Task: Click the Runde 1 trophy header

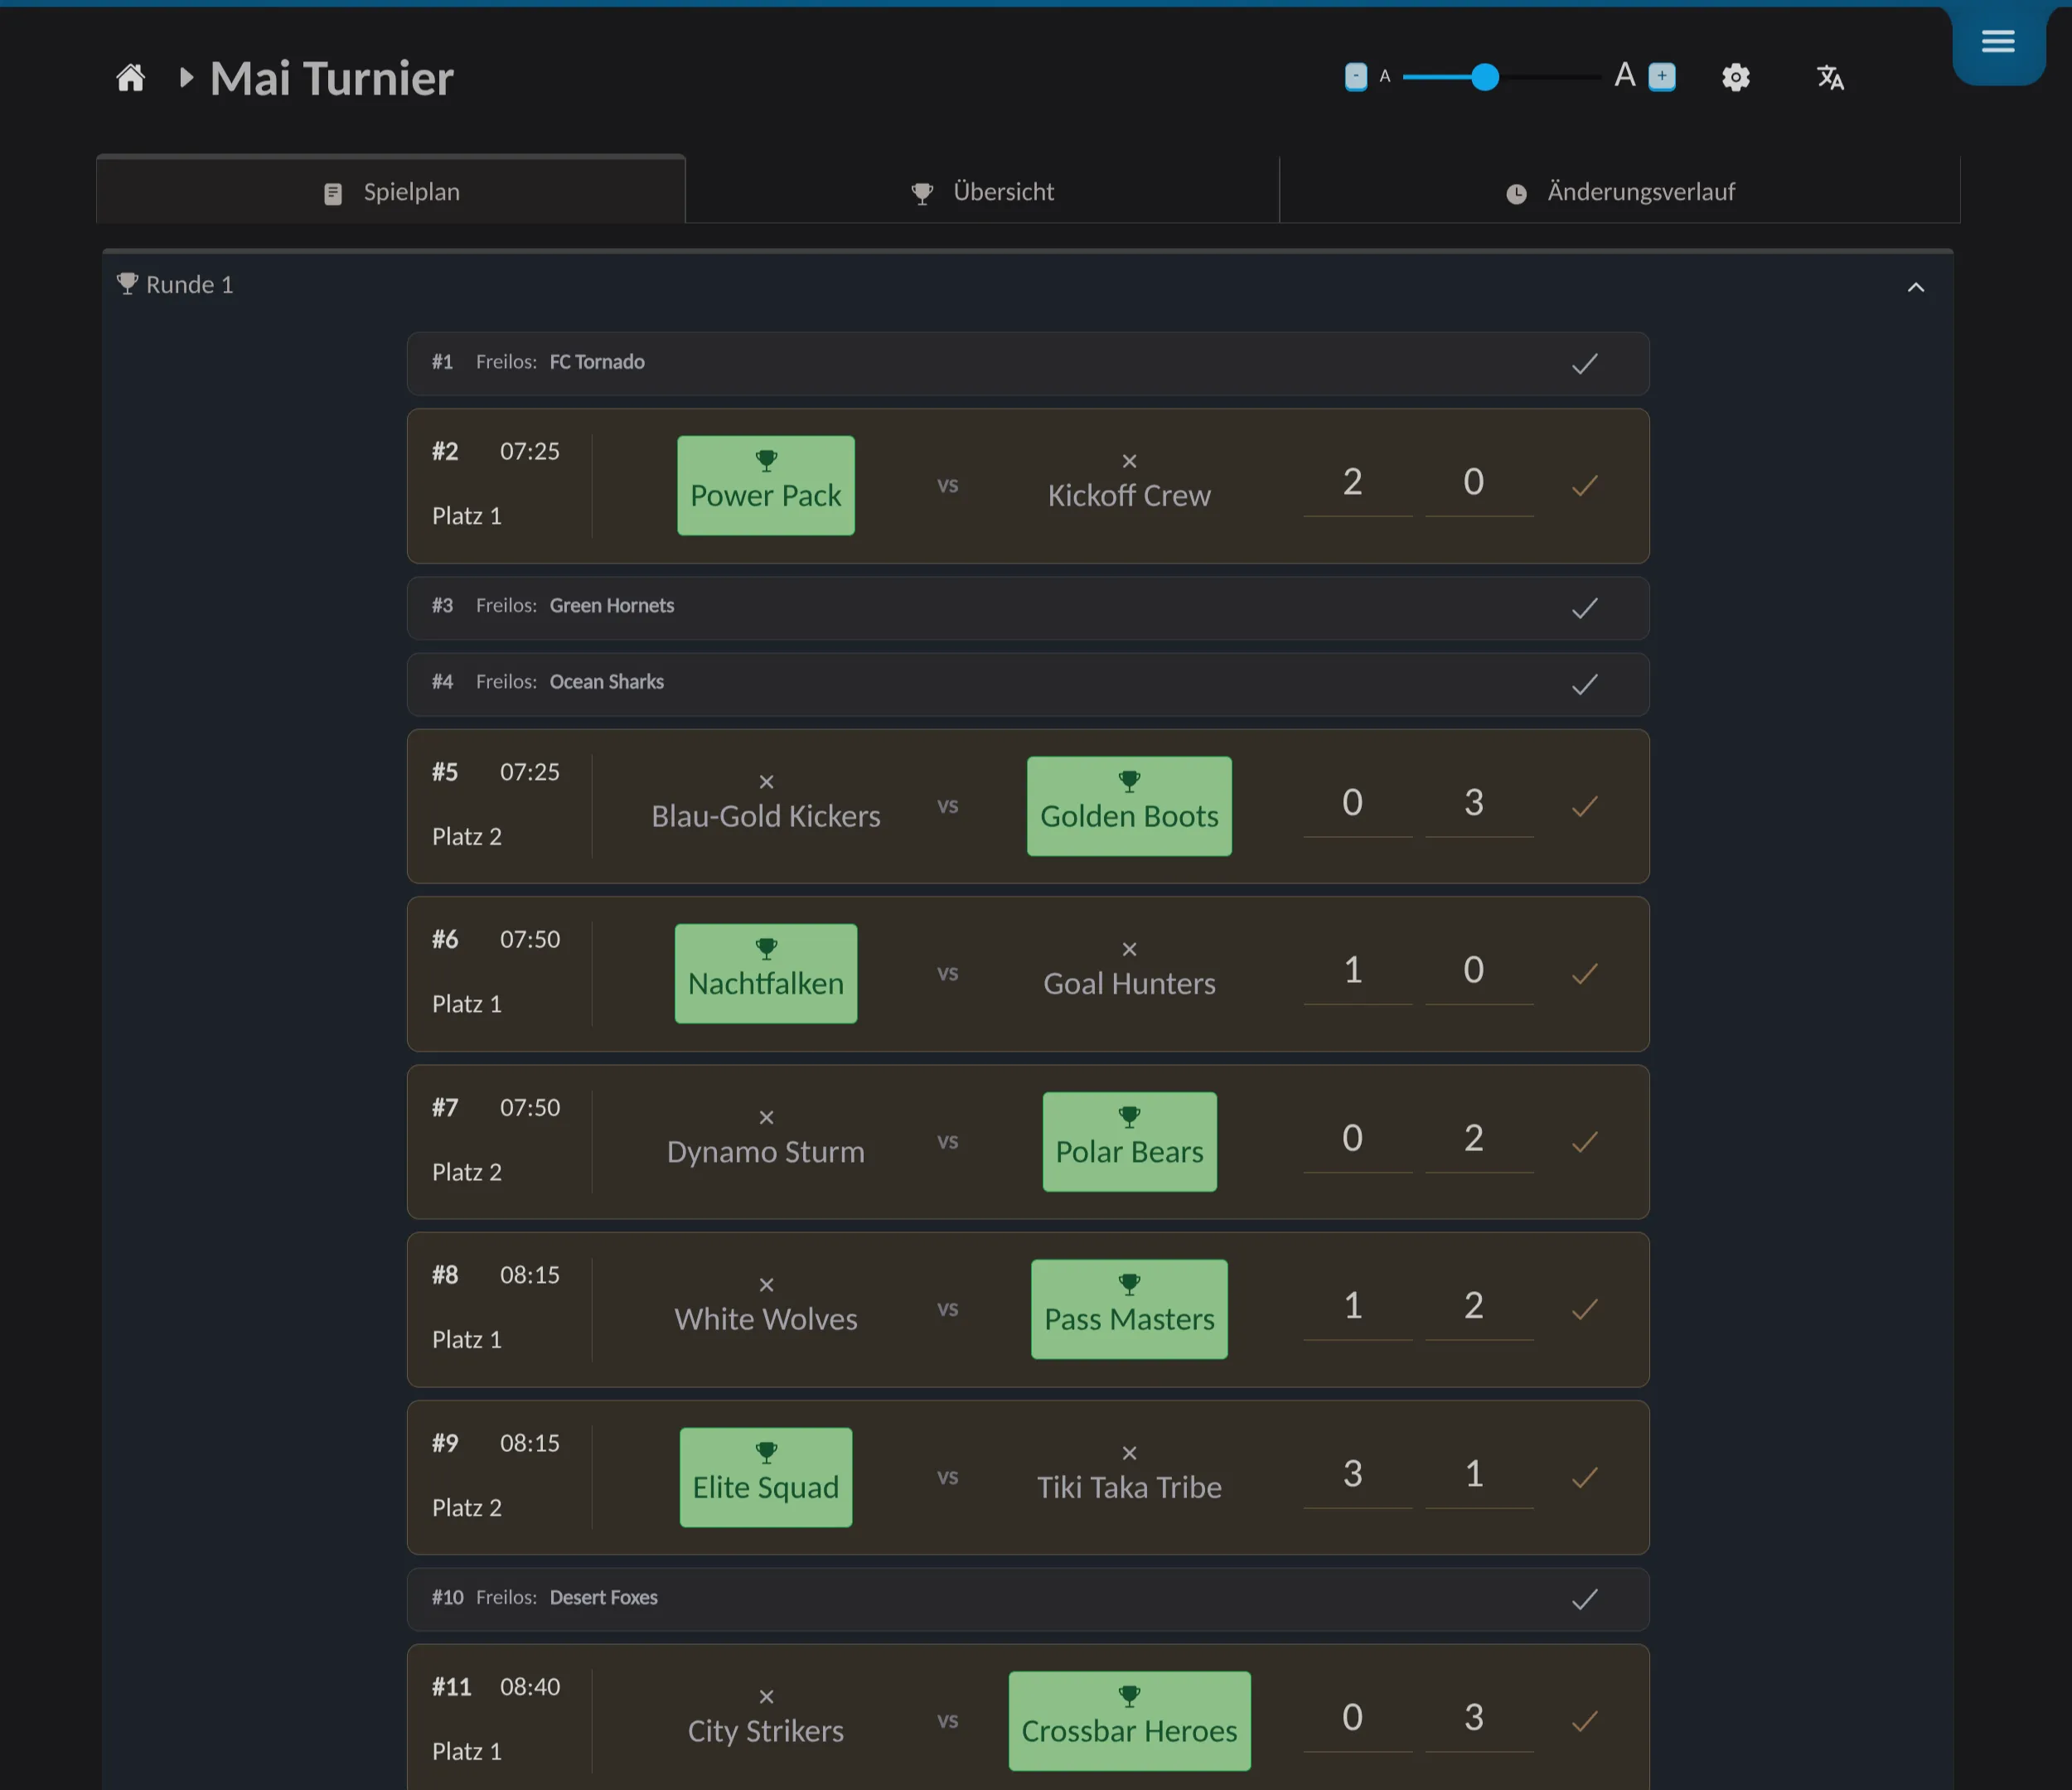Action: (x=176, y=285)
